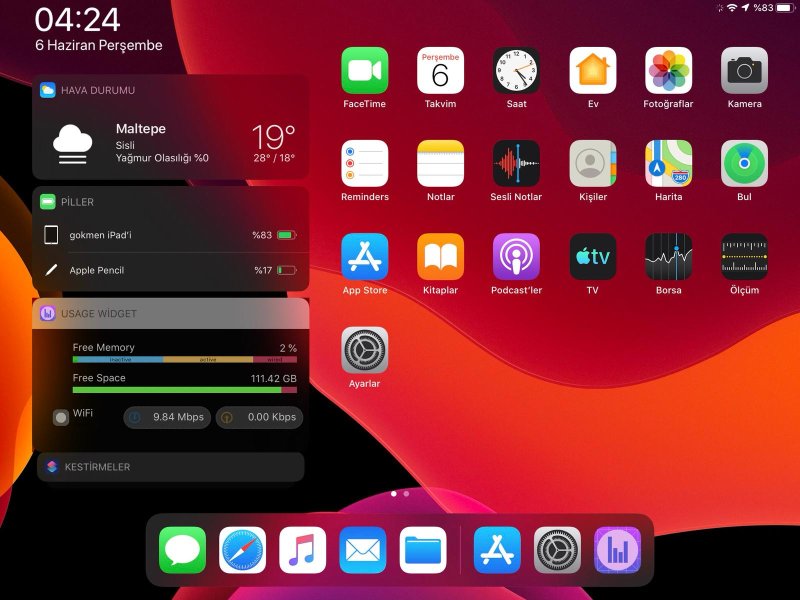This screenshot has height=600, width=800.
Task: Tap the Free Space usage bar
Action: (x=184, y=390)
